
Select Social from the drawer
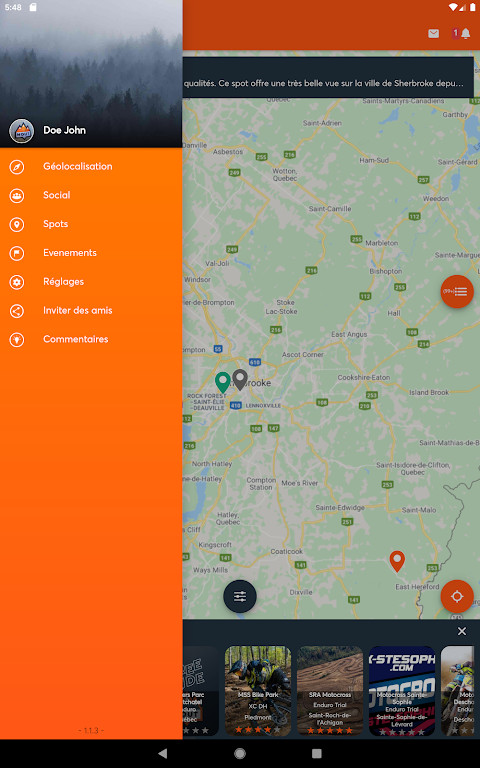coord(91,195)
